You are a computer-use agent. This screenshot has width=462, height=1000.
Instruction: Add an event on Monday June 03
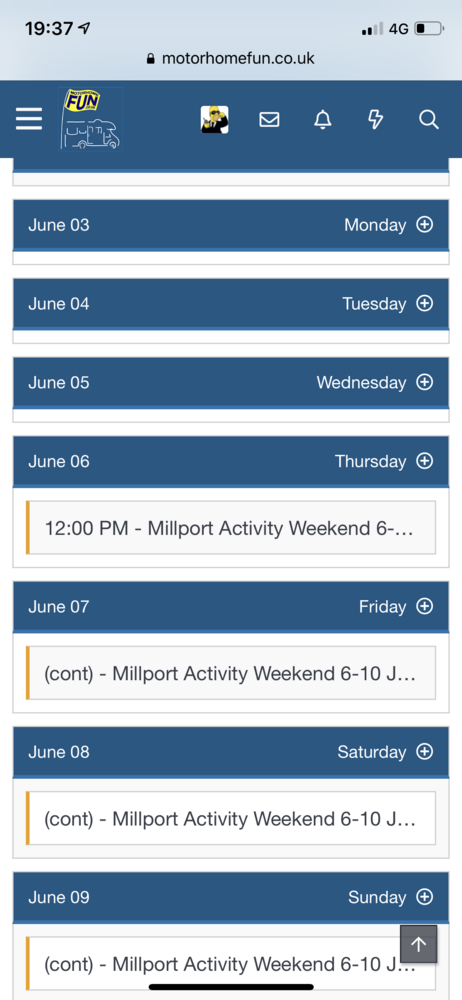coord(424,224)
